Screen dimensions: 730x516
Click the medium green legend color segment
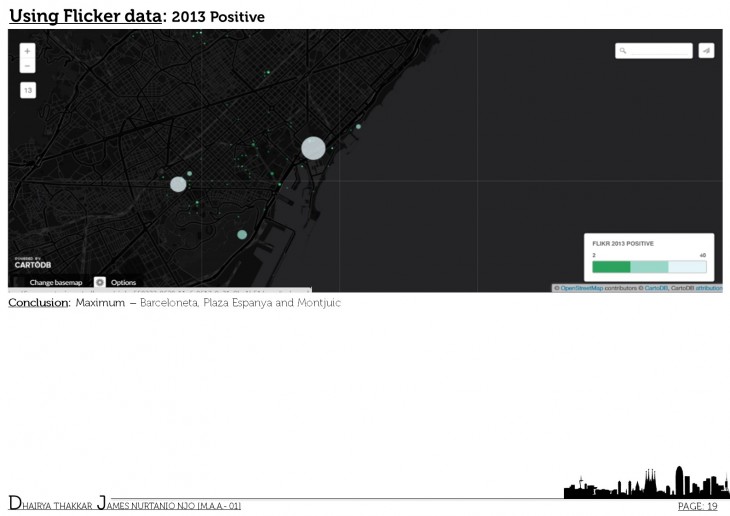point(649,267)
